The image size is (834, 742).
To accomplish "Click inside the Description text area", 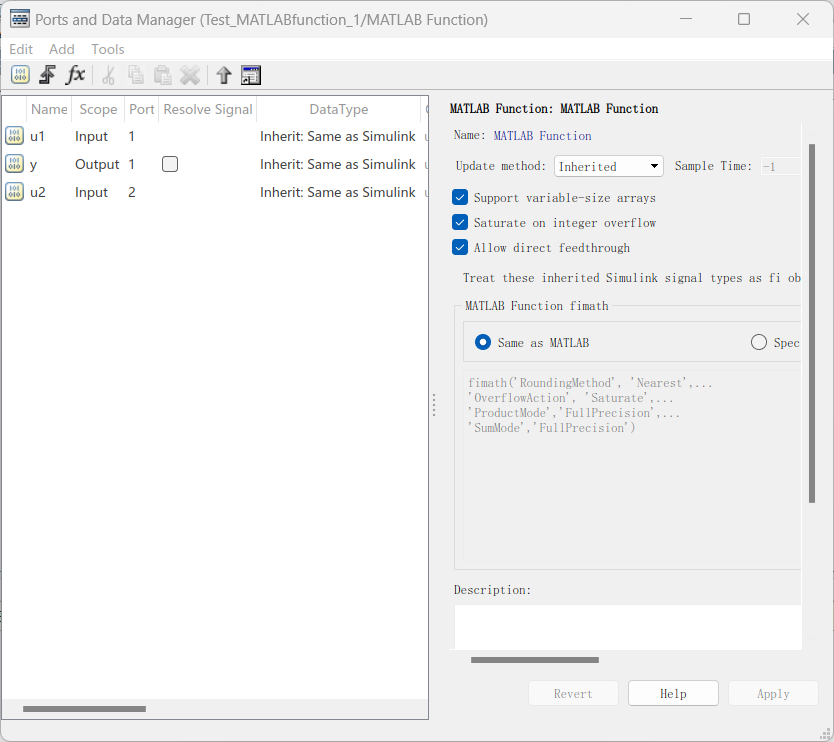I will (x=628, y=627).
